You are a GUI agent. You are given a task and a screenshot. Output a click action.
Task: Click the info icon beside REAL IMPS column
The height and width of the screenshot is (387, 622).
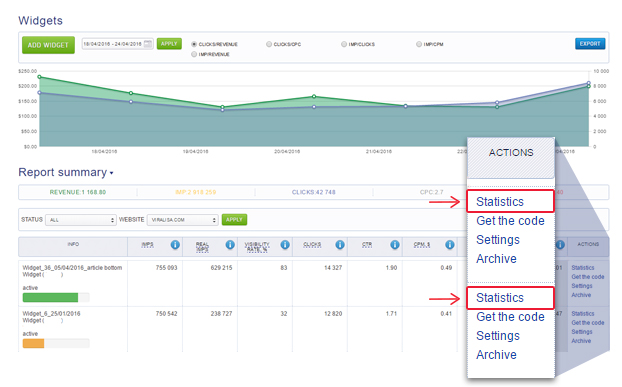pos(230,245)
